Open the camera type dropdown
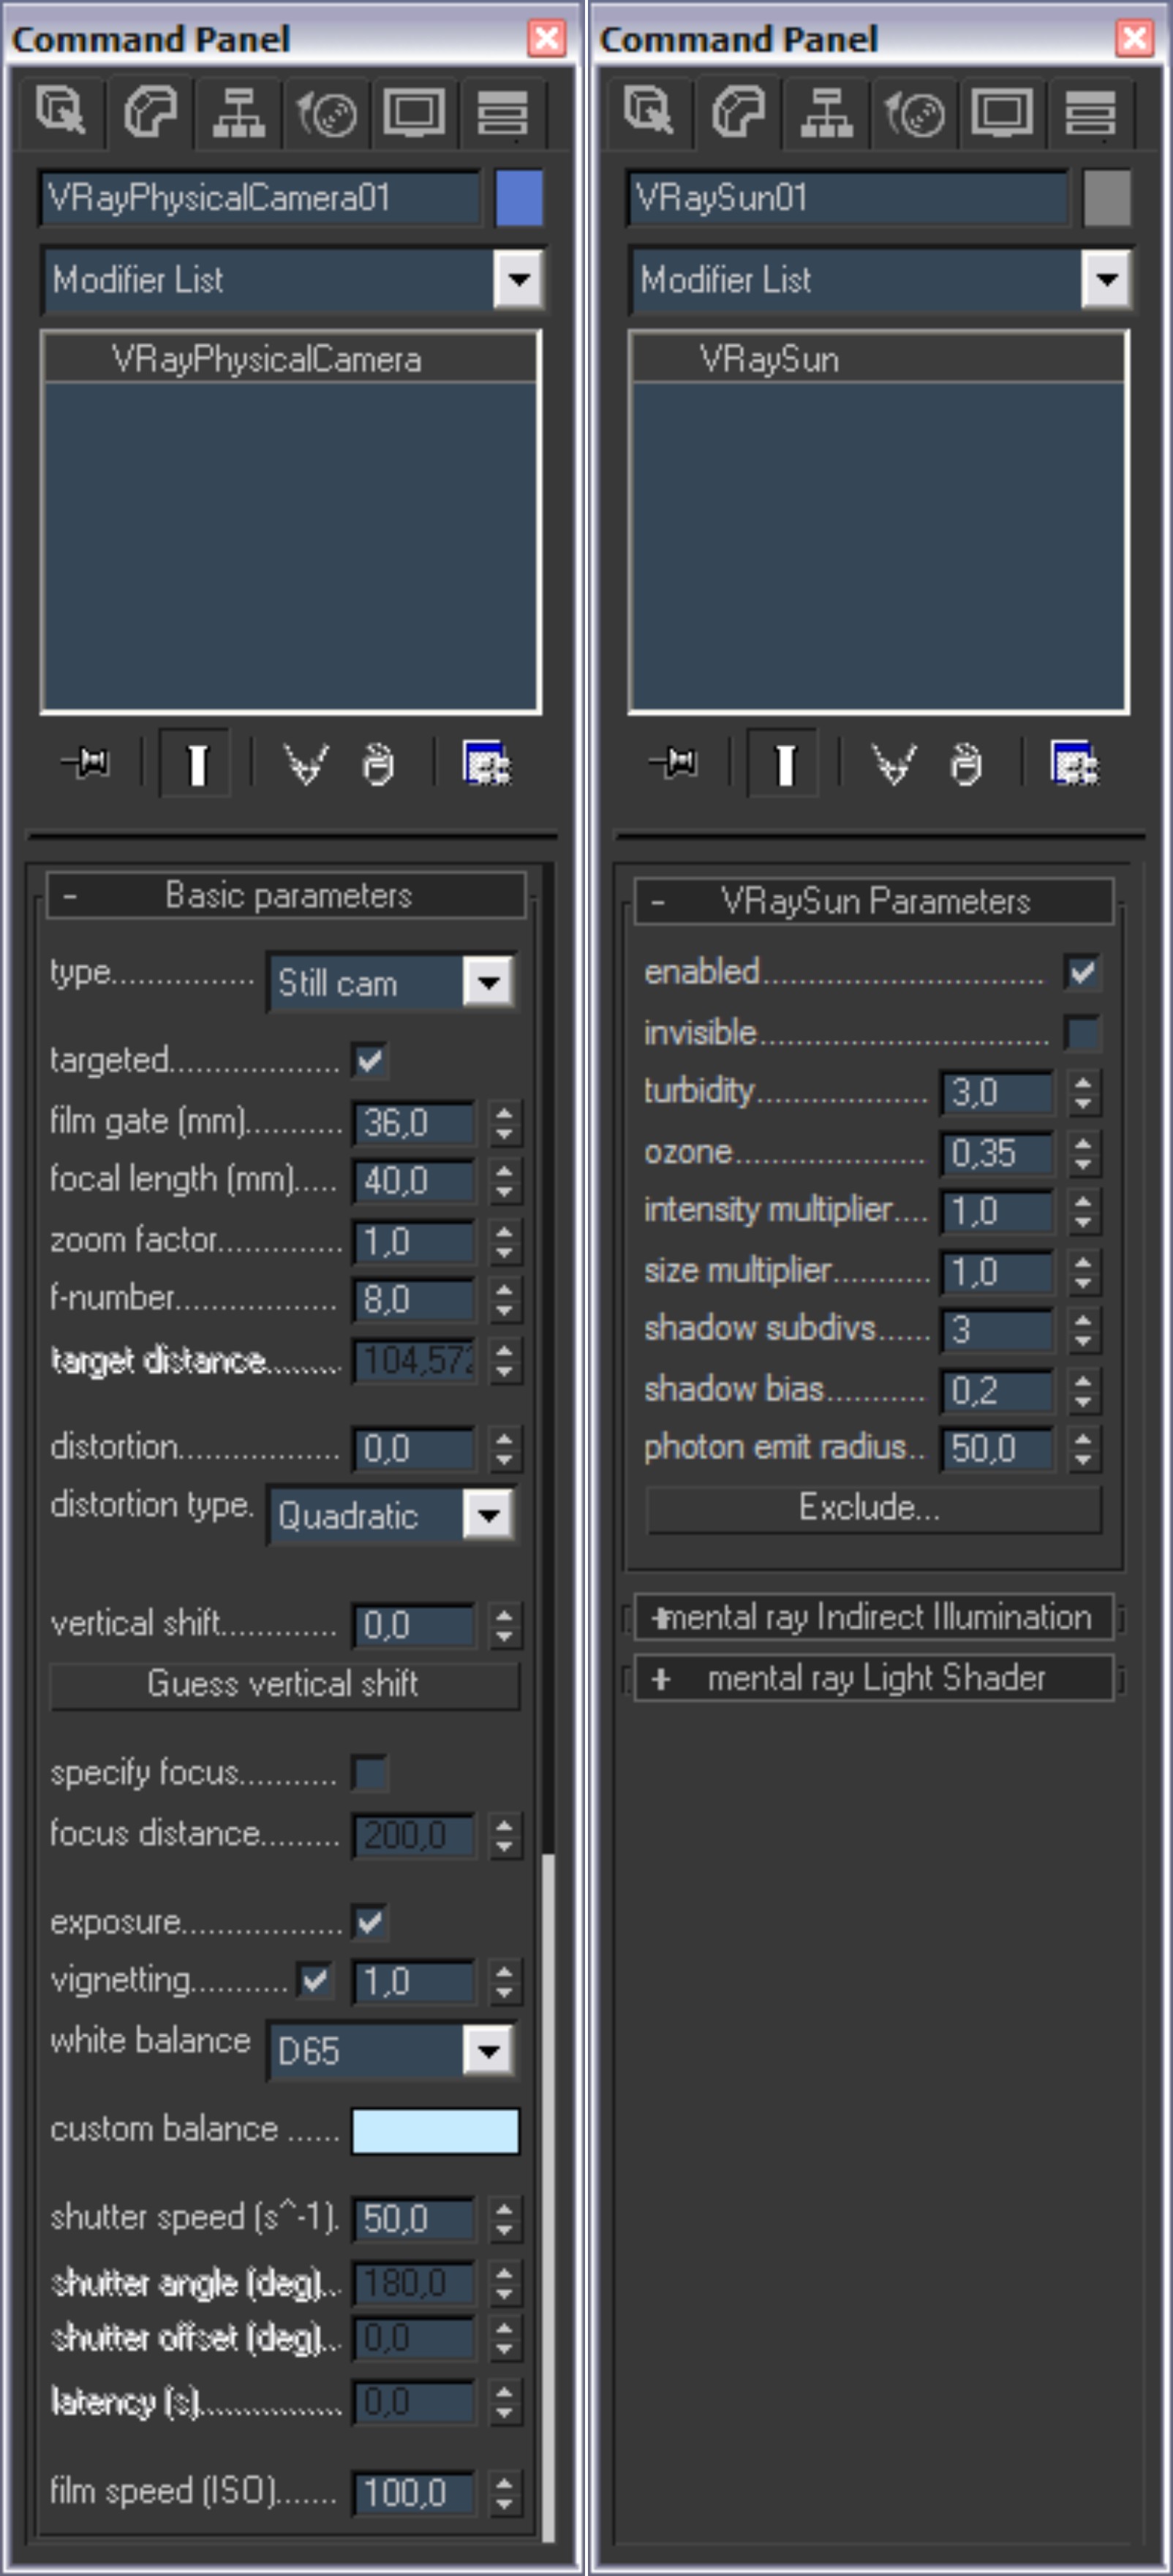1173x2576 pixels. 489,982
